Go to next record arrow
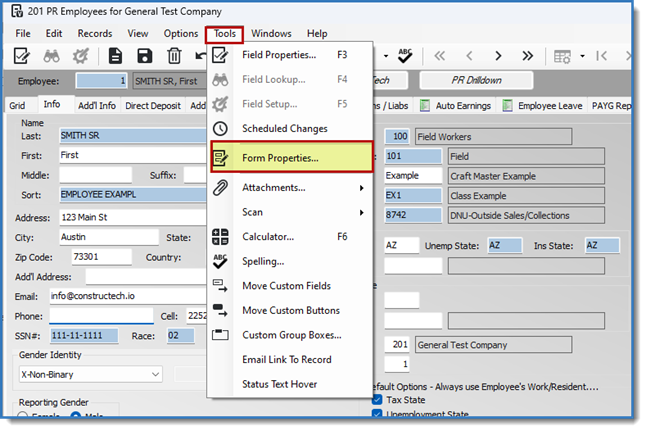Viewport: 646px width, 431px height. (x=498, y=56)
